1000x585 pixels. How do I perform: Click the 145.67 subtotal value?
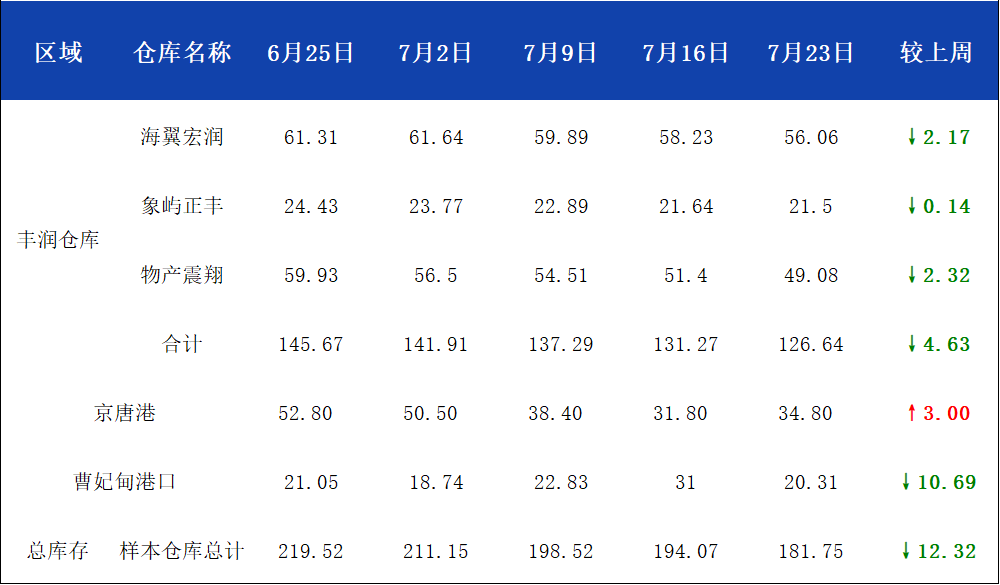click(311, 344)
